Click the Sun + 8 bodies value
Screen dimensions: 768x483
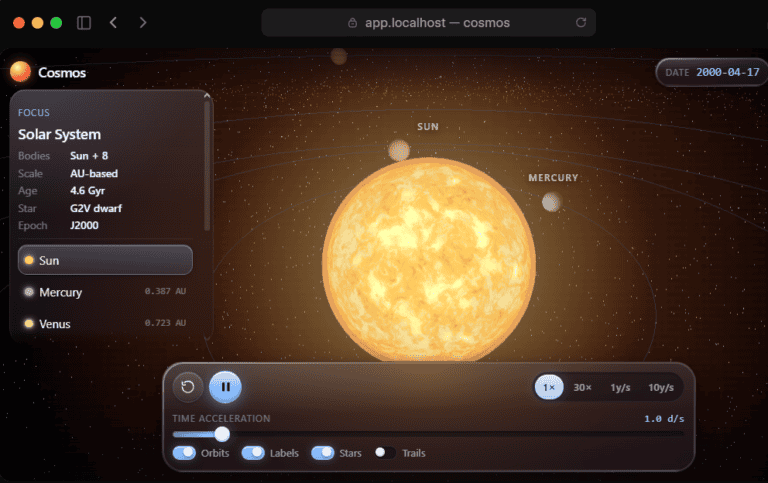(x=89, y=156)
